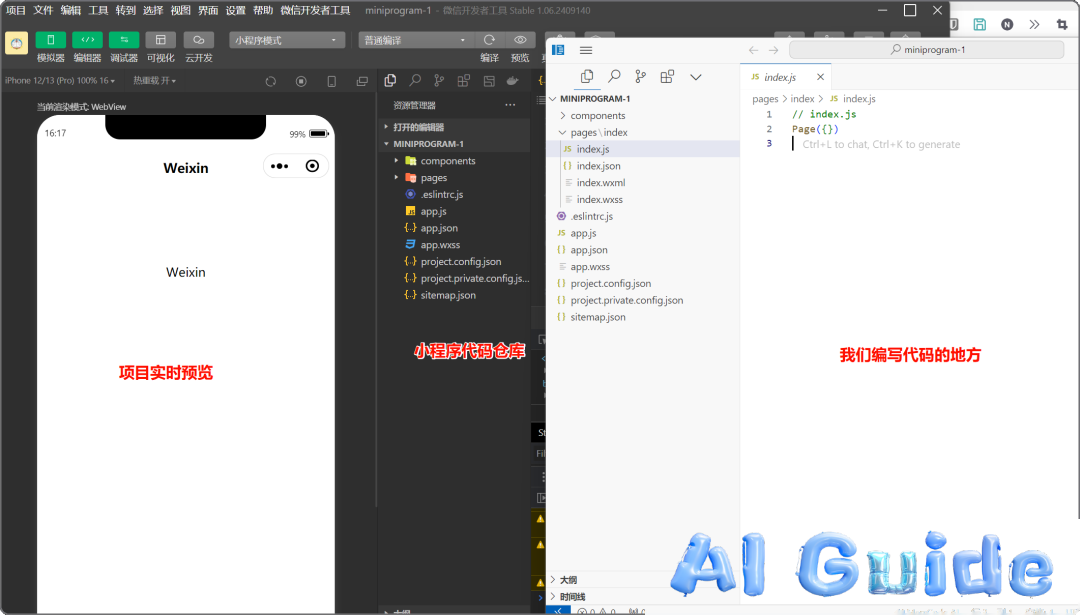Open 云开发 cloud development
Viewport: 1080px width, 615px height.
pos(198,40)
